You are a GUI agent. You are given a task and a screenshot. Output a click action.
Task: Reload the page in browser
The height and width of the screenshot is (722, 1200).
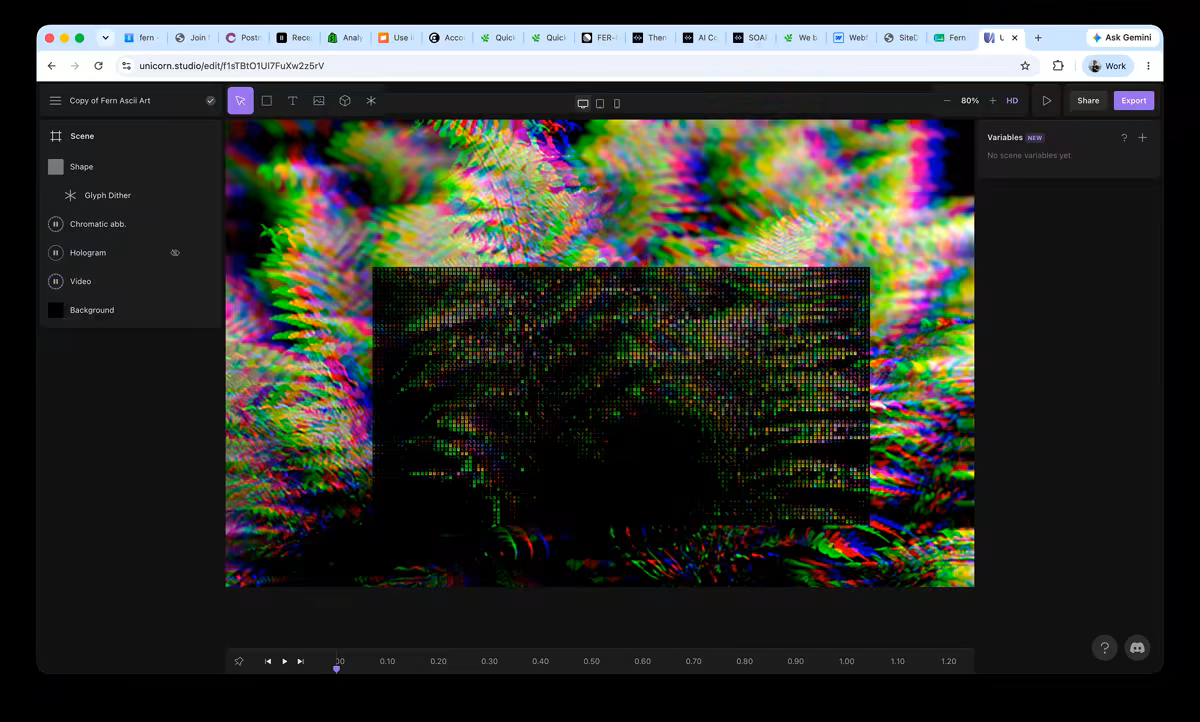coord(98,66)
